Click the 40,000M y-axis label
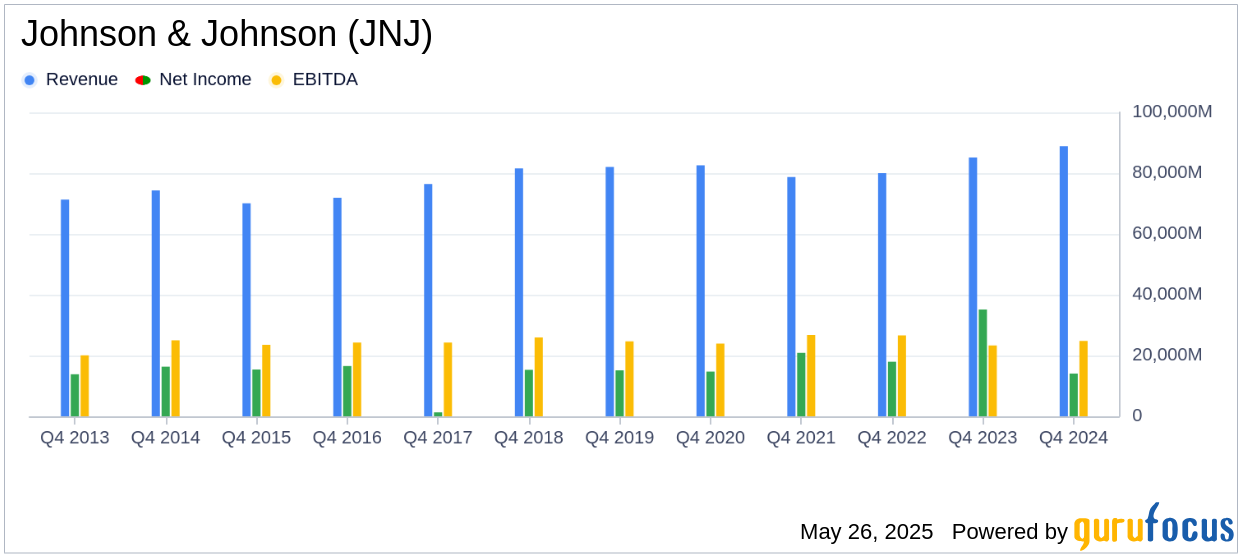 point(1167,295)
